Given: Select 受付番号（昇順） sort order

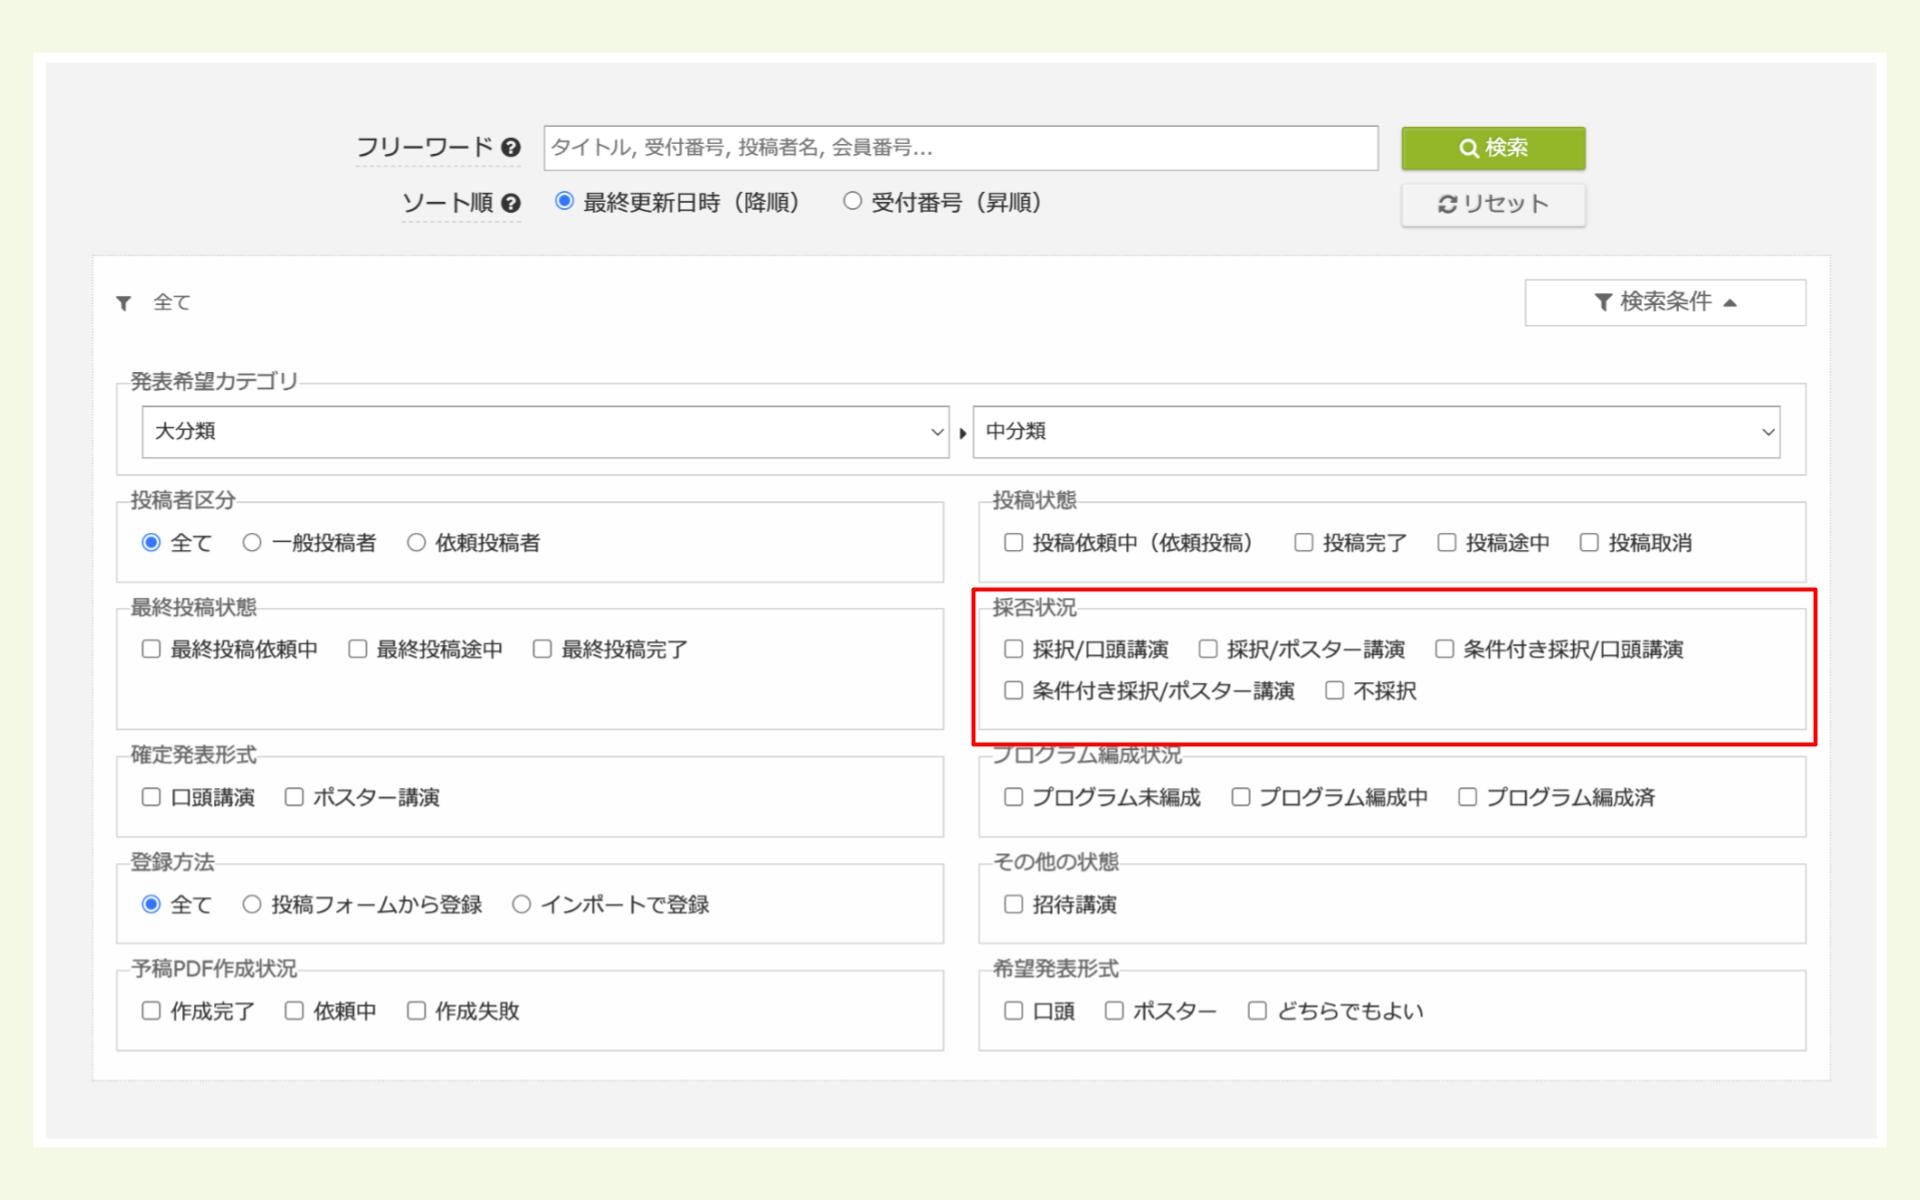Looking at the screenshot, I should [x=852, y=202].
